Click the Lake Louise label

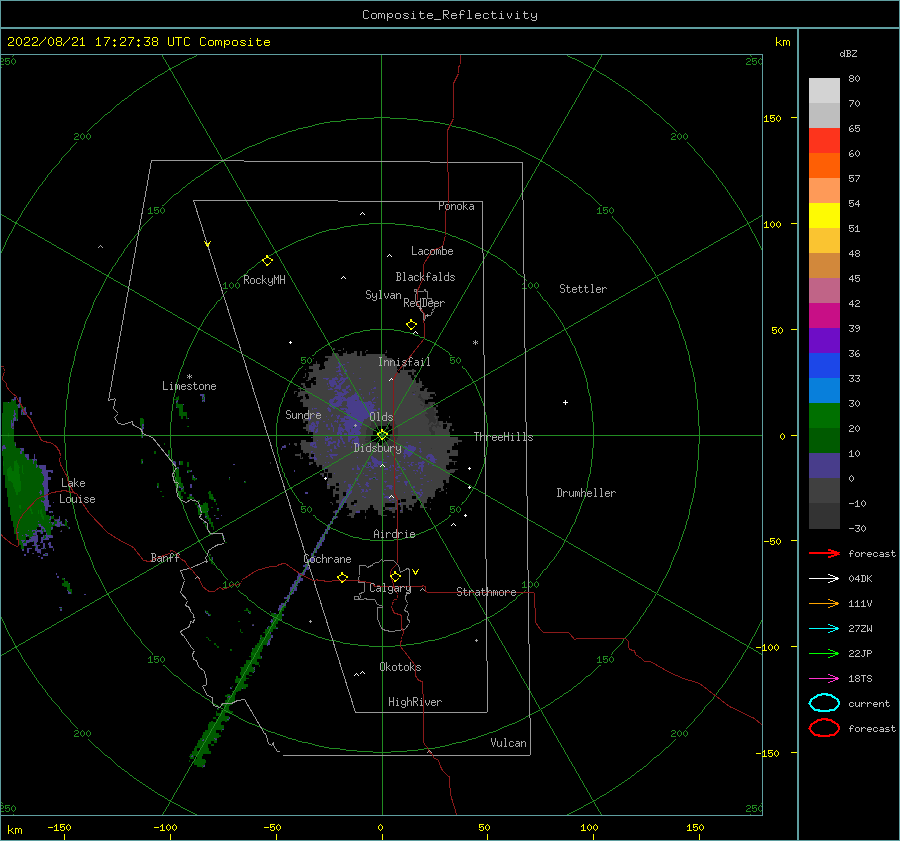pos(77,491)
